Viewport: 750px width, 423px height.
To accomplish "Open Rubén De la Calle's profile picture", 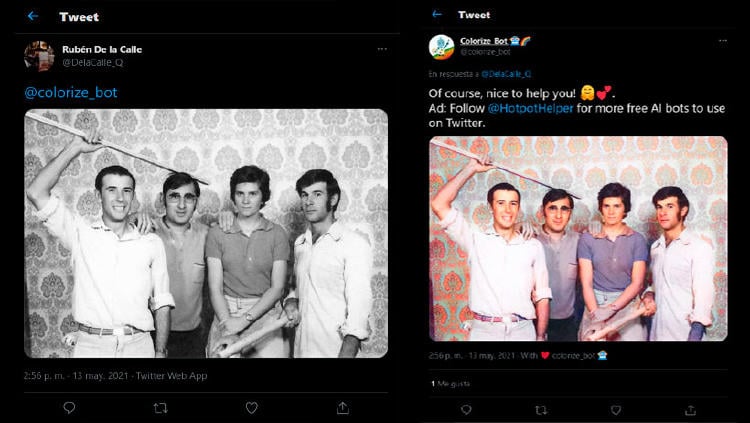I will tap(39, 55).
